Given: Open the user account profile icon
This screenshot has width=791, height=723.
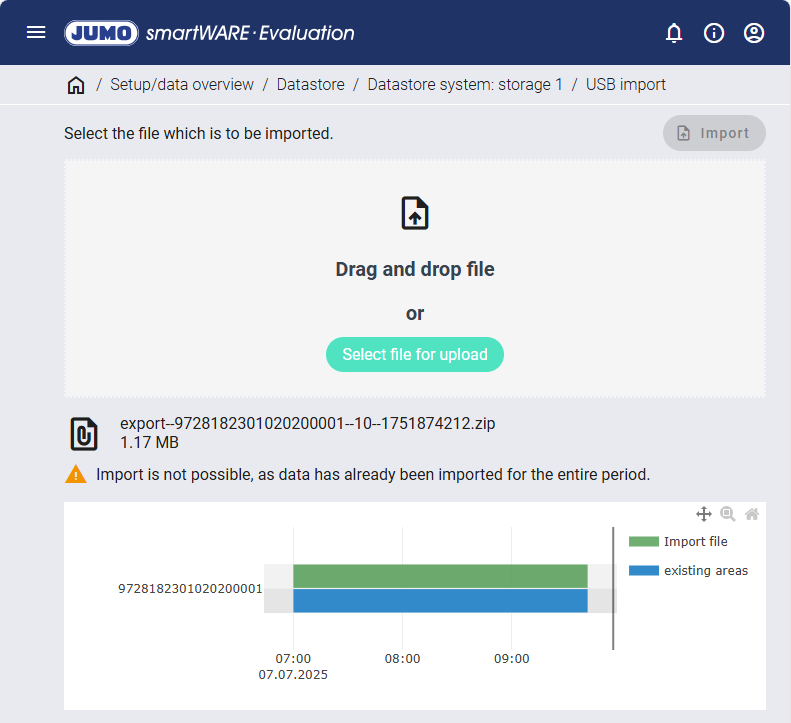Looking at the screenshot, I should pyautogui.click(x=754, y=33).
